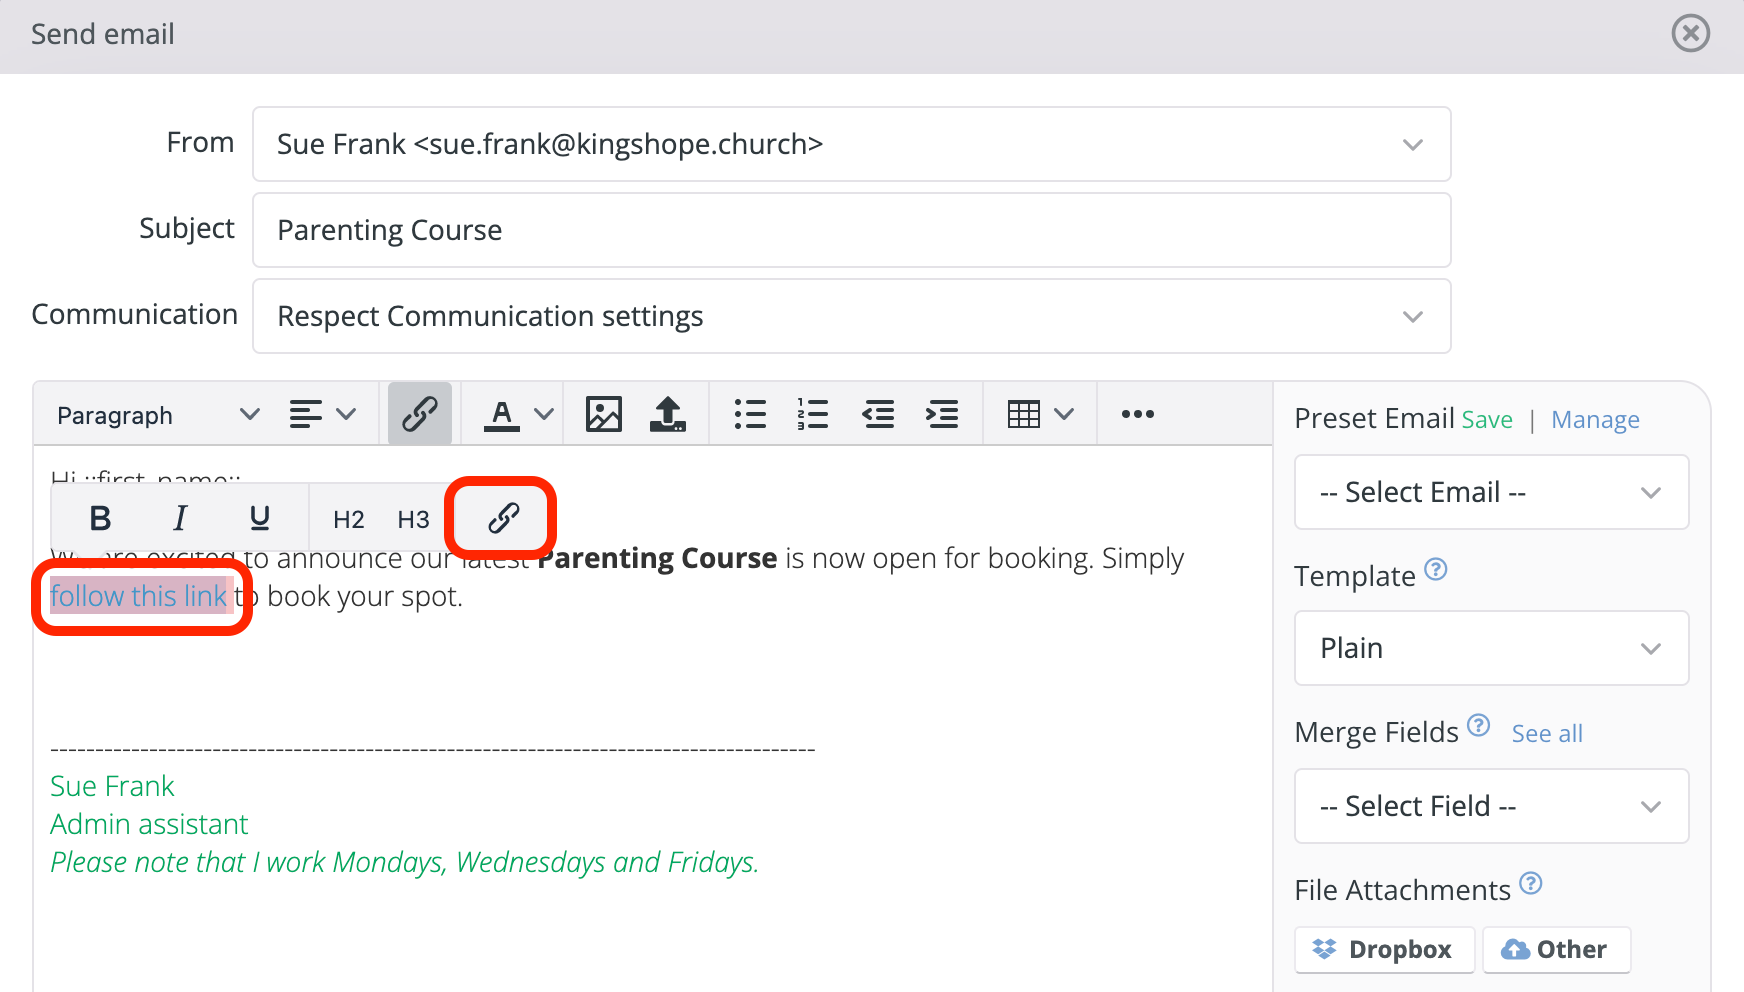Increase the paragraph indent

tap(941, 413)
